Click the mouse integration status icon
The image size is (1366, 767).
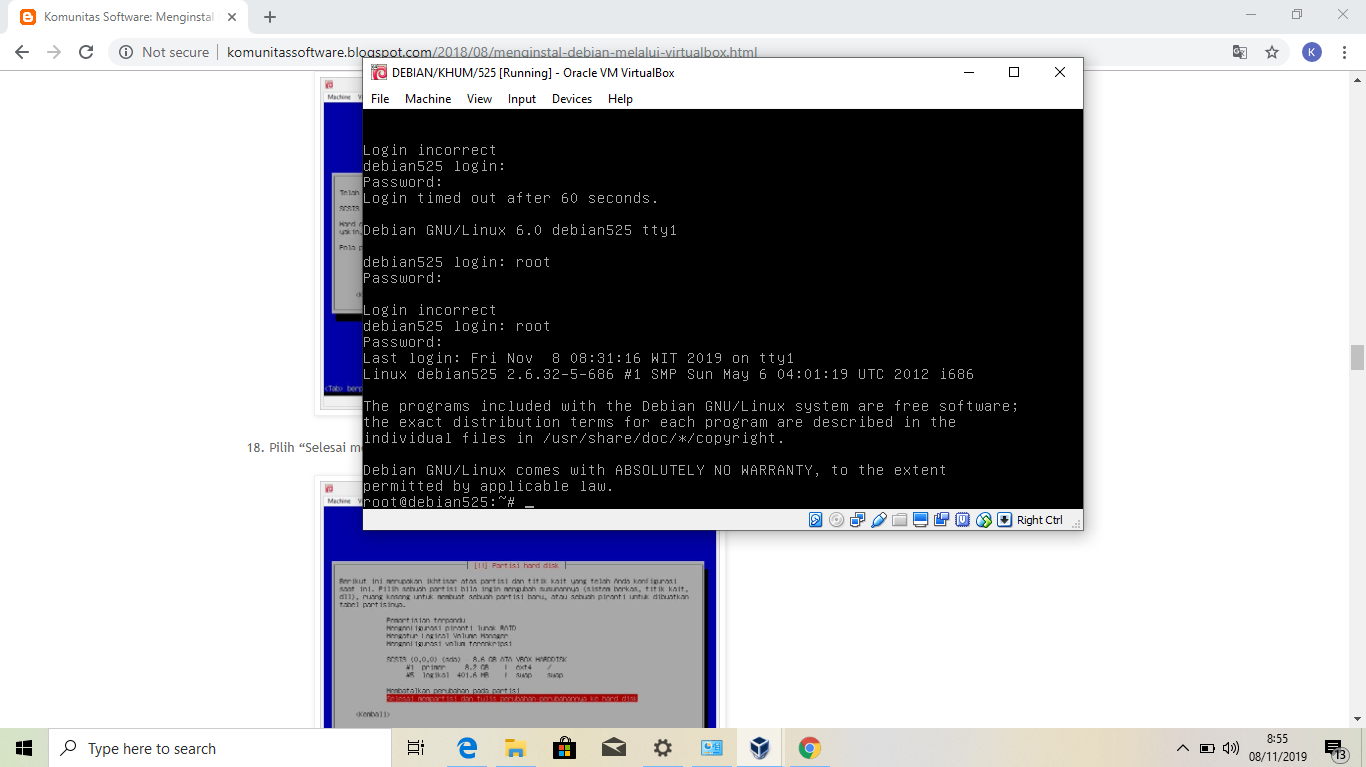pos(984,520)
